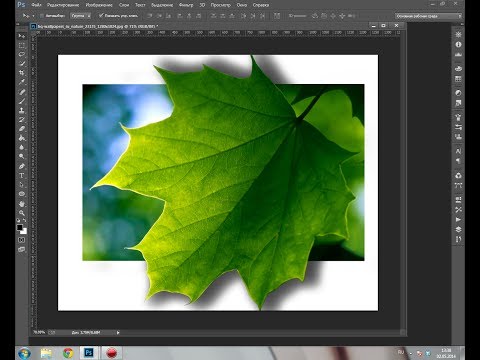Open the Файл menu
This screenshot has height=360, width=480.
pos(36,5)
